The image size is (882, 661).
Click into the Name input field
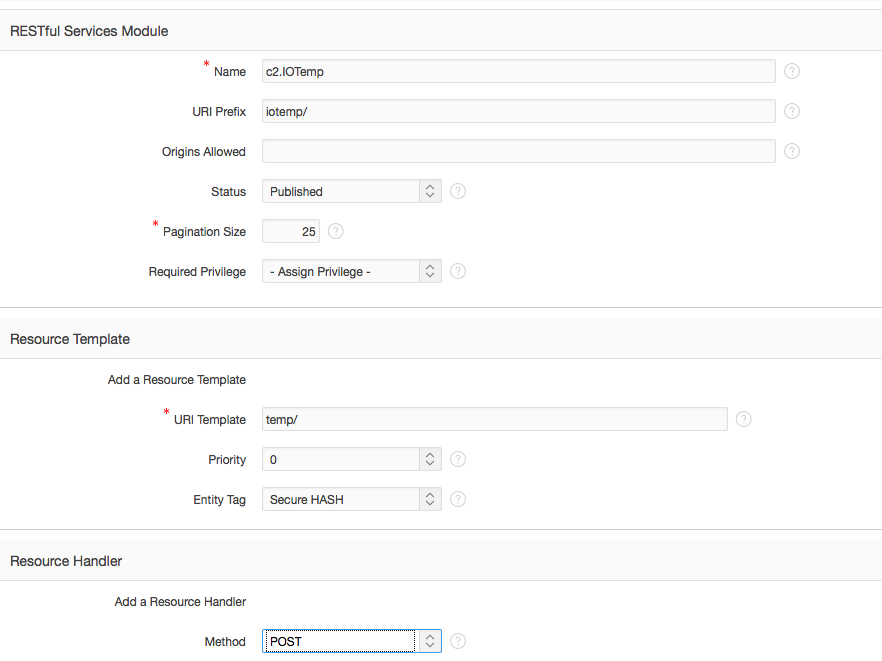pyautogui.click(x=519, y=71)
